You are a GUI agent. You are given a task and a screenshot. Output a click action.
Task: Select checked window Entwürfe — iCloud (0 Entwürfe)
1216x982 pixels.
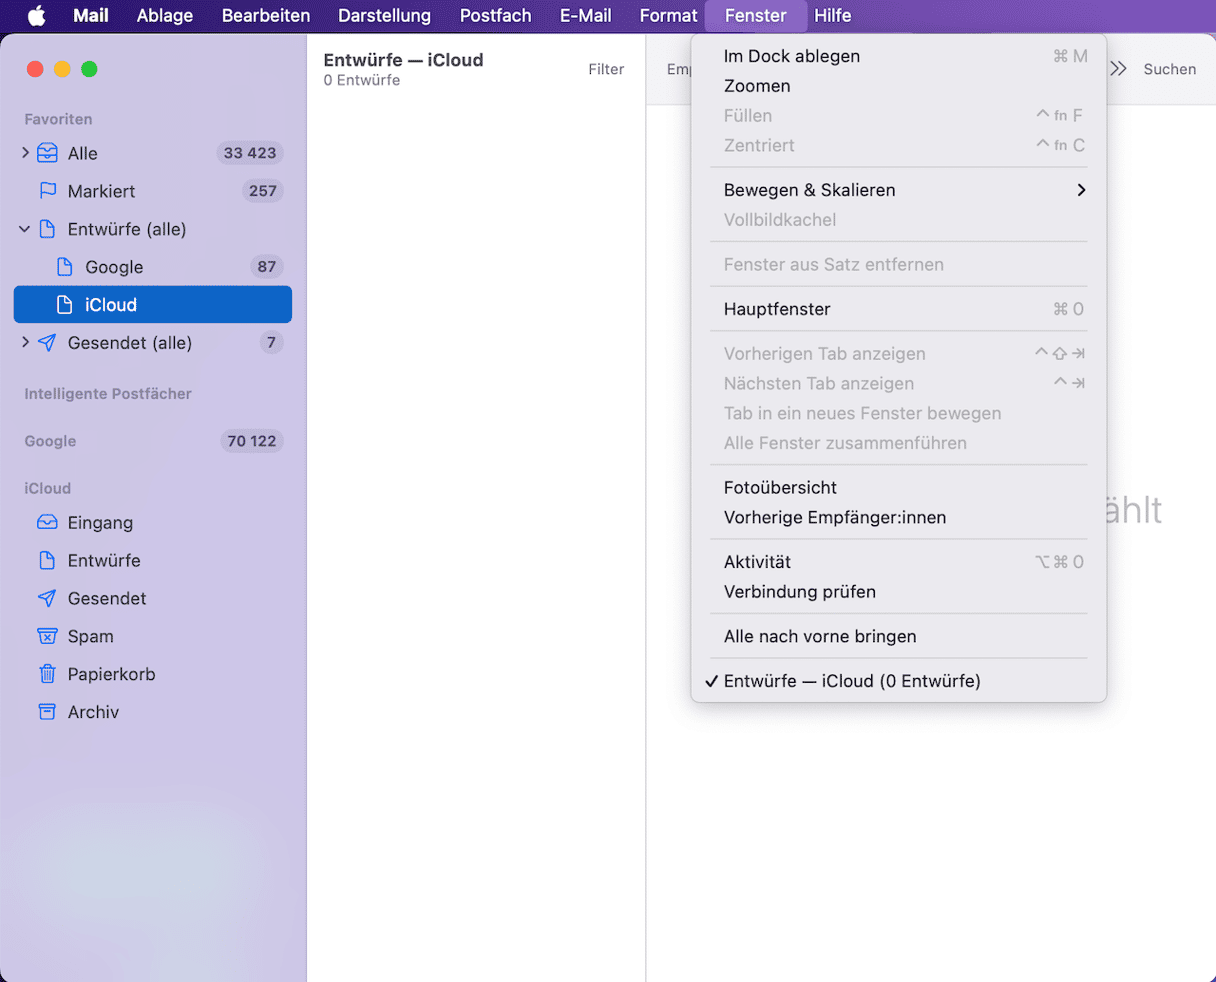pos(898,681)
